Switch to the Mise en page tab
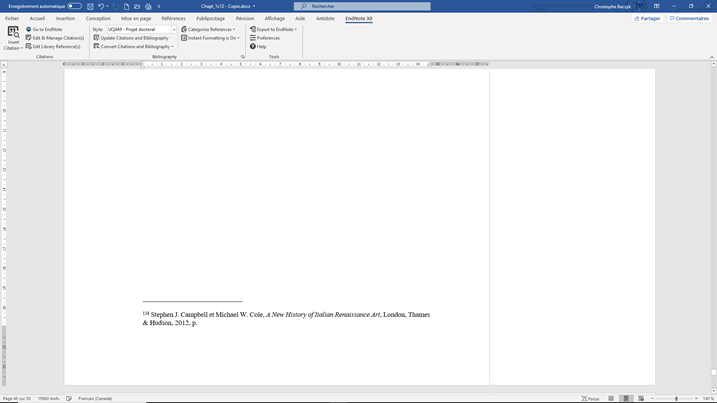 pos(136,18)
